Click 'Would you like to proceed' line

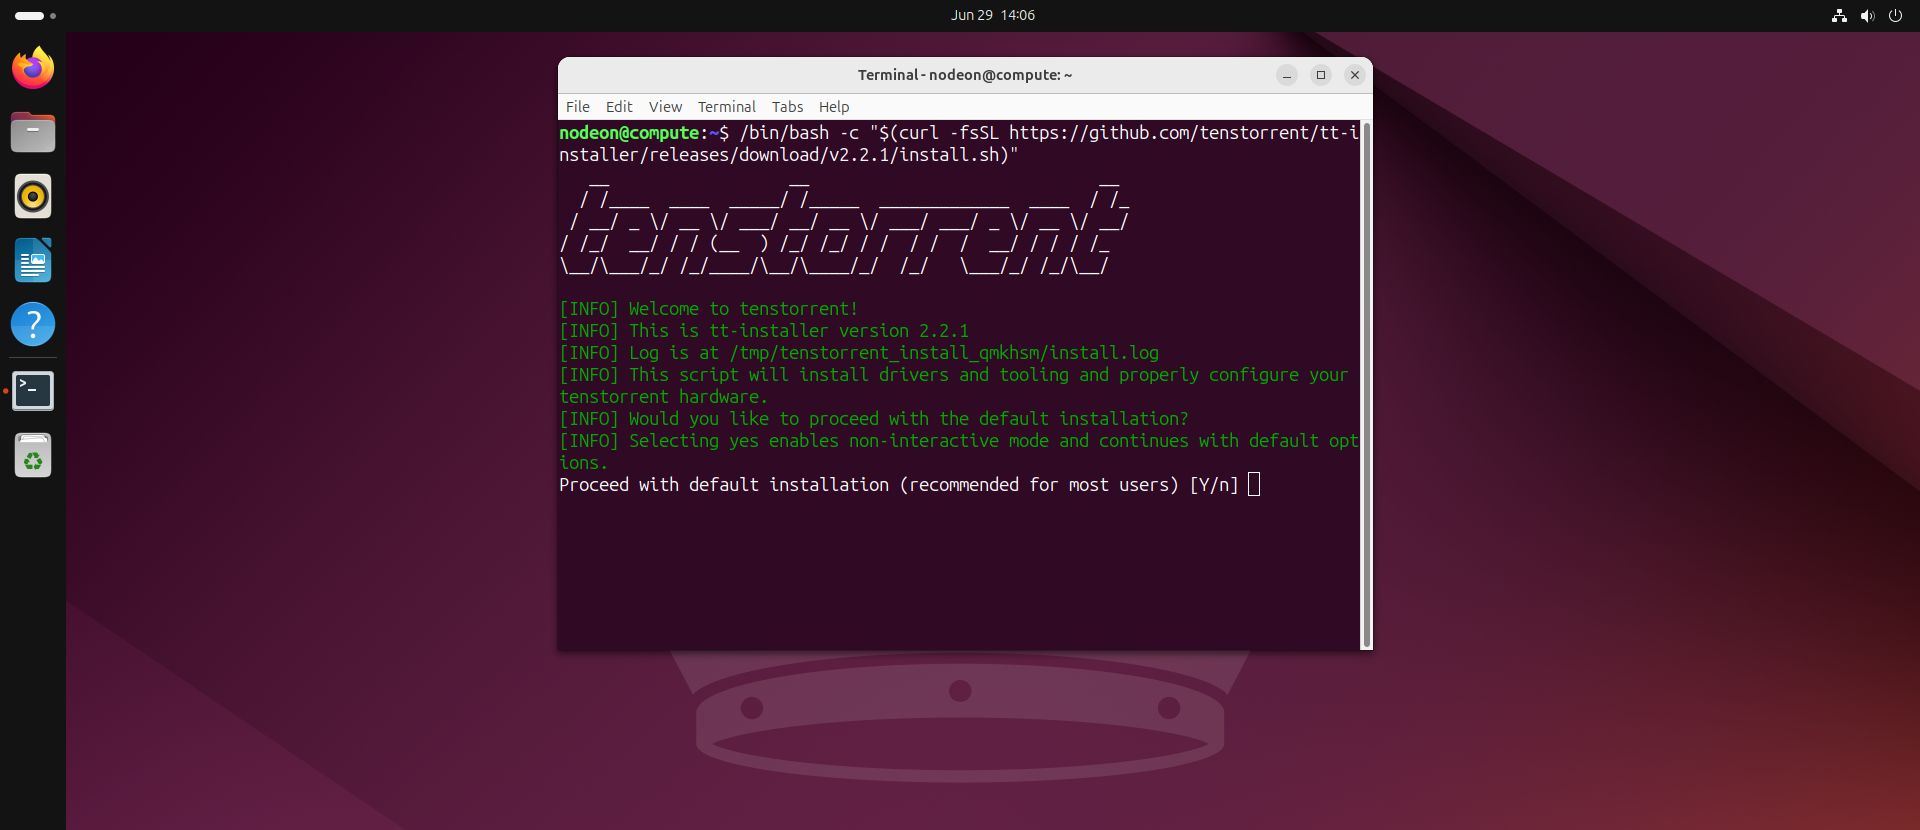click(874, 419)
